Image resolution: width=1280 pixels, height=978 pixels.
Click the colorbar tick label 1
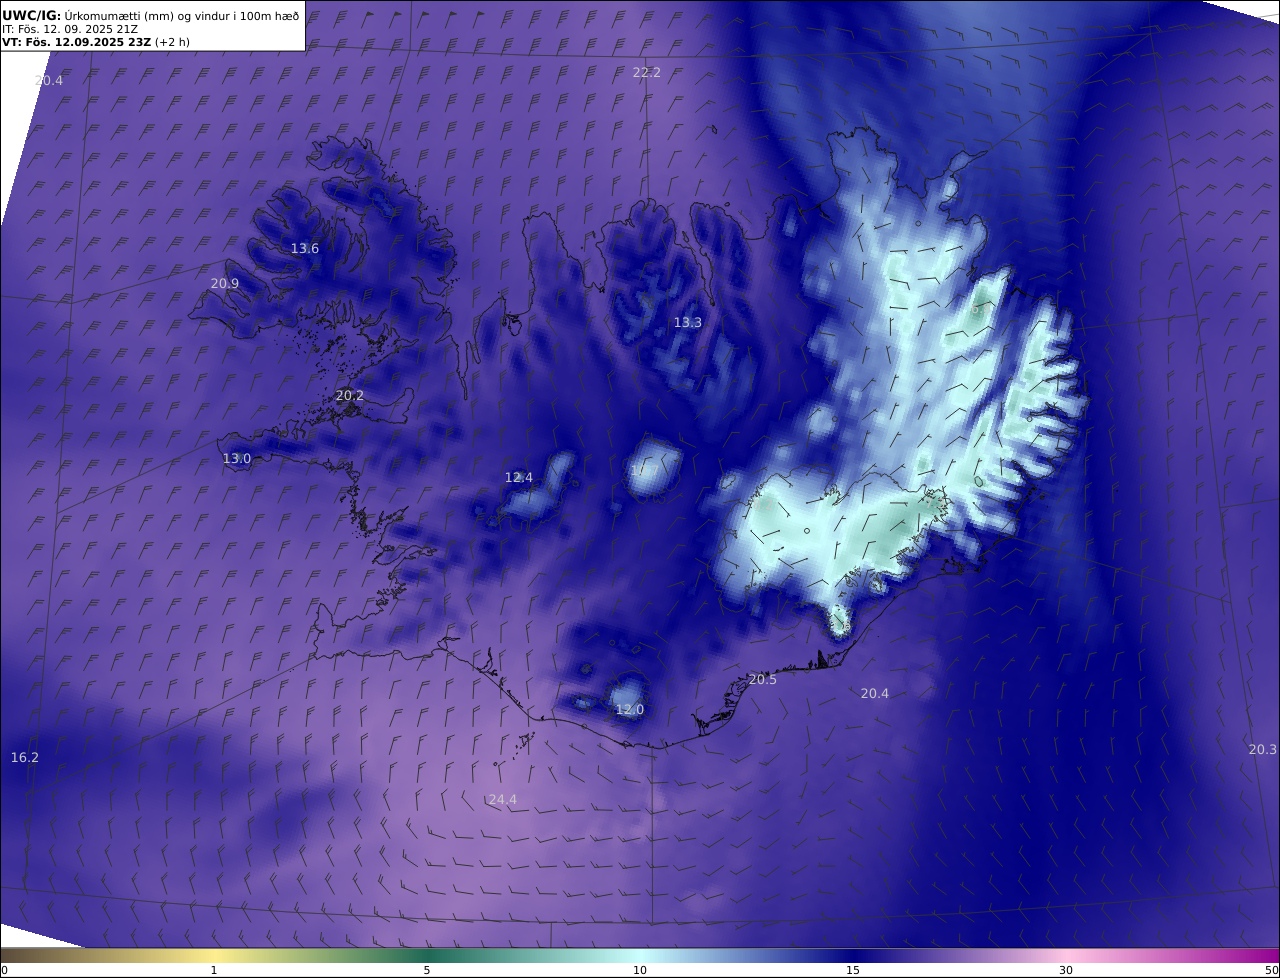[214, 970]
